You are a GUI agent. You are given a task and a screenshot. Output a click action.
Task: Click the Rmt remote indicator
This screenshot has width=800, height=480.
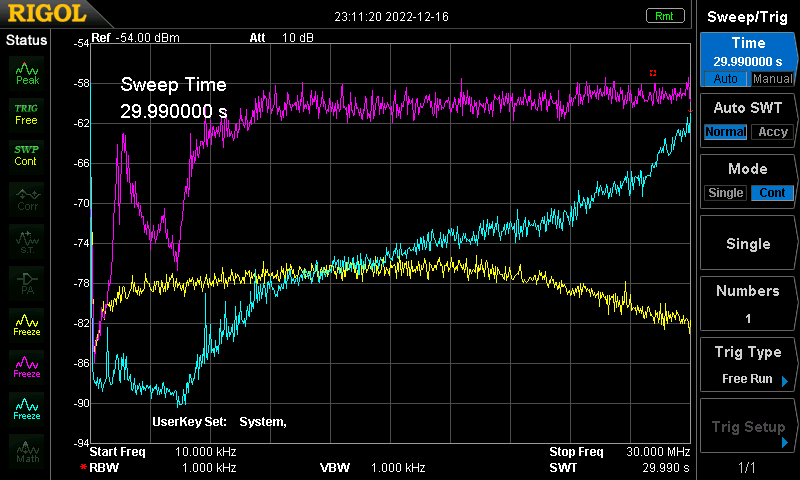664,16
